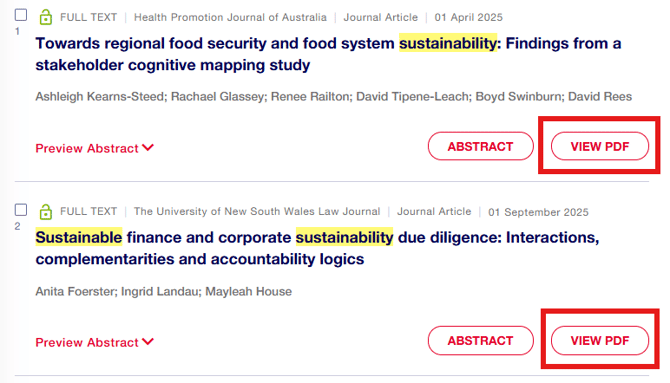Image resolution: width=670 pixels, height=383 pixels.
Task: Click the green open-access lock icon on result 1
Action: [x=45, y=17]
